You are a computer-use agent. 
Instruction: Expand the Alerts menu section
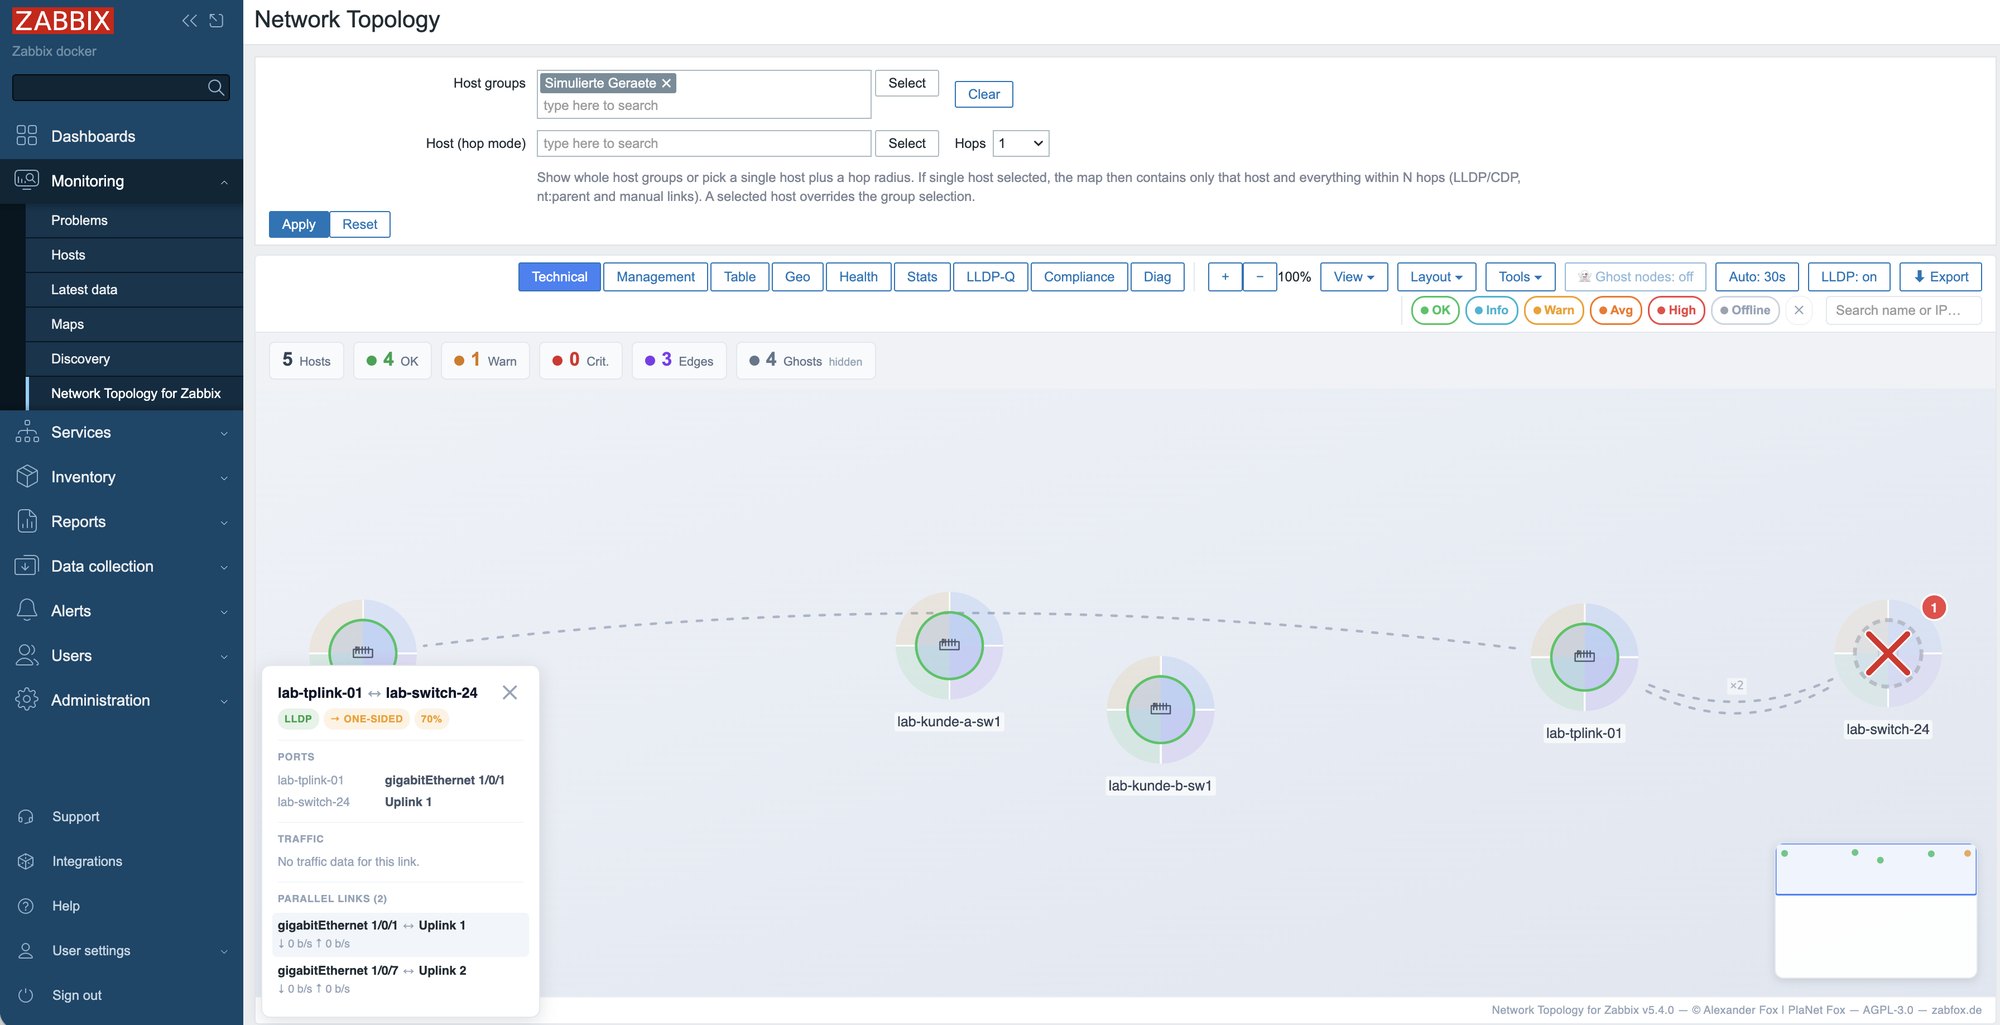(x=121, y=611)
